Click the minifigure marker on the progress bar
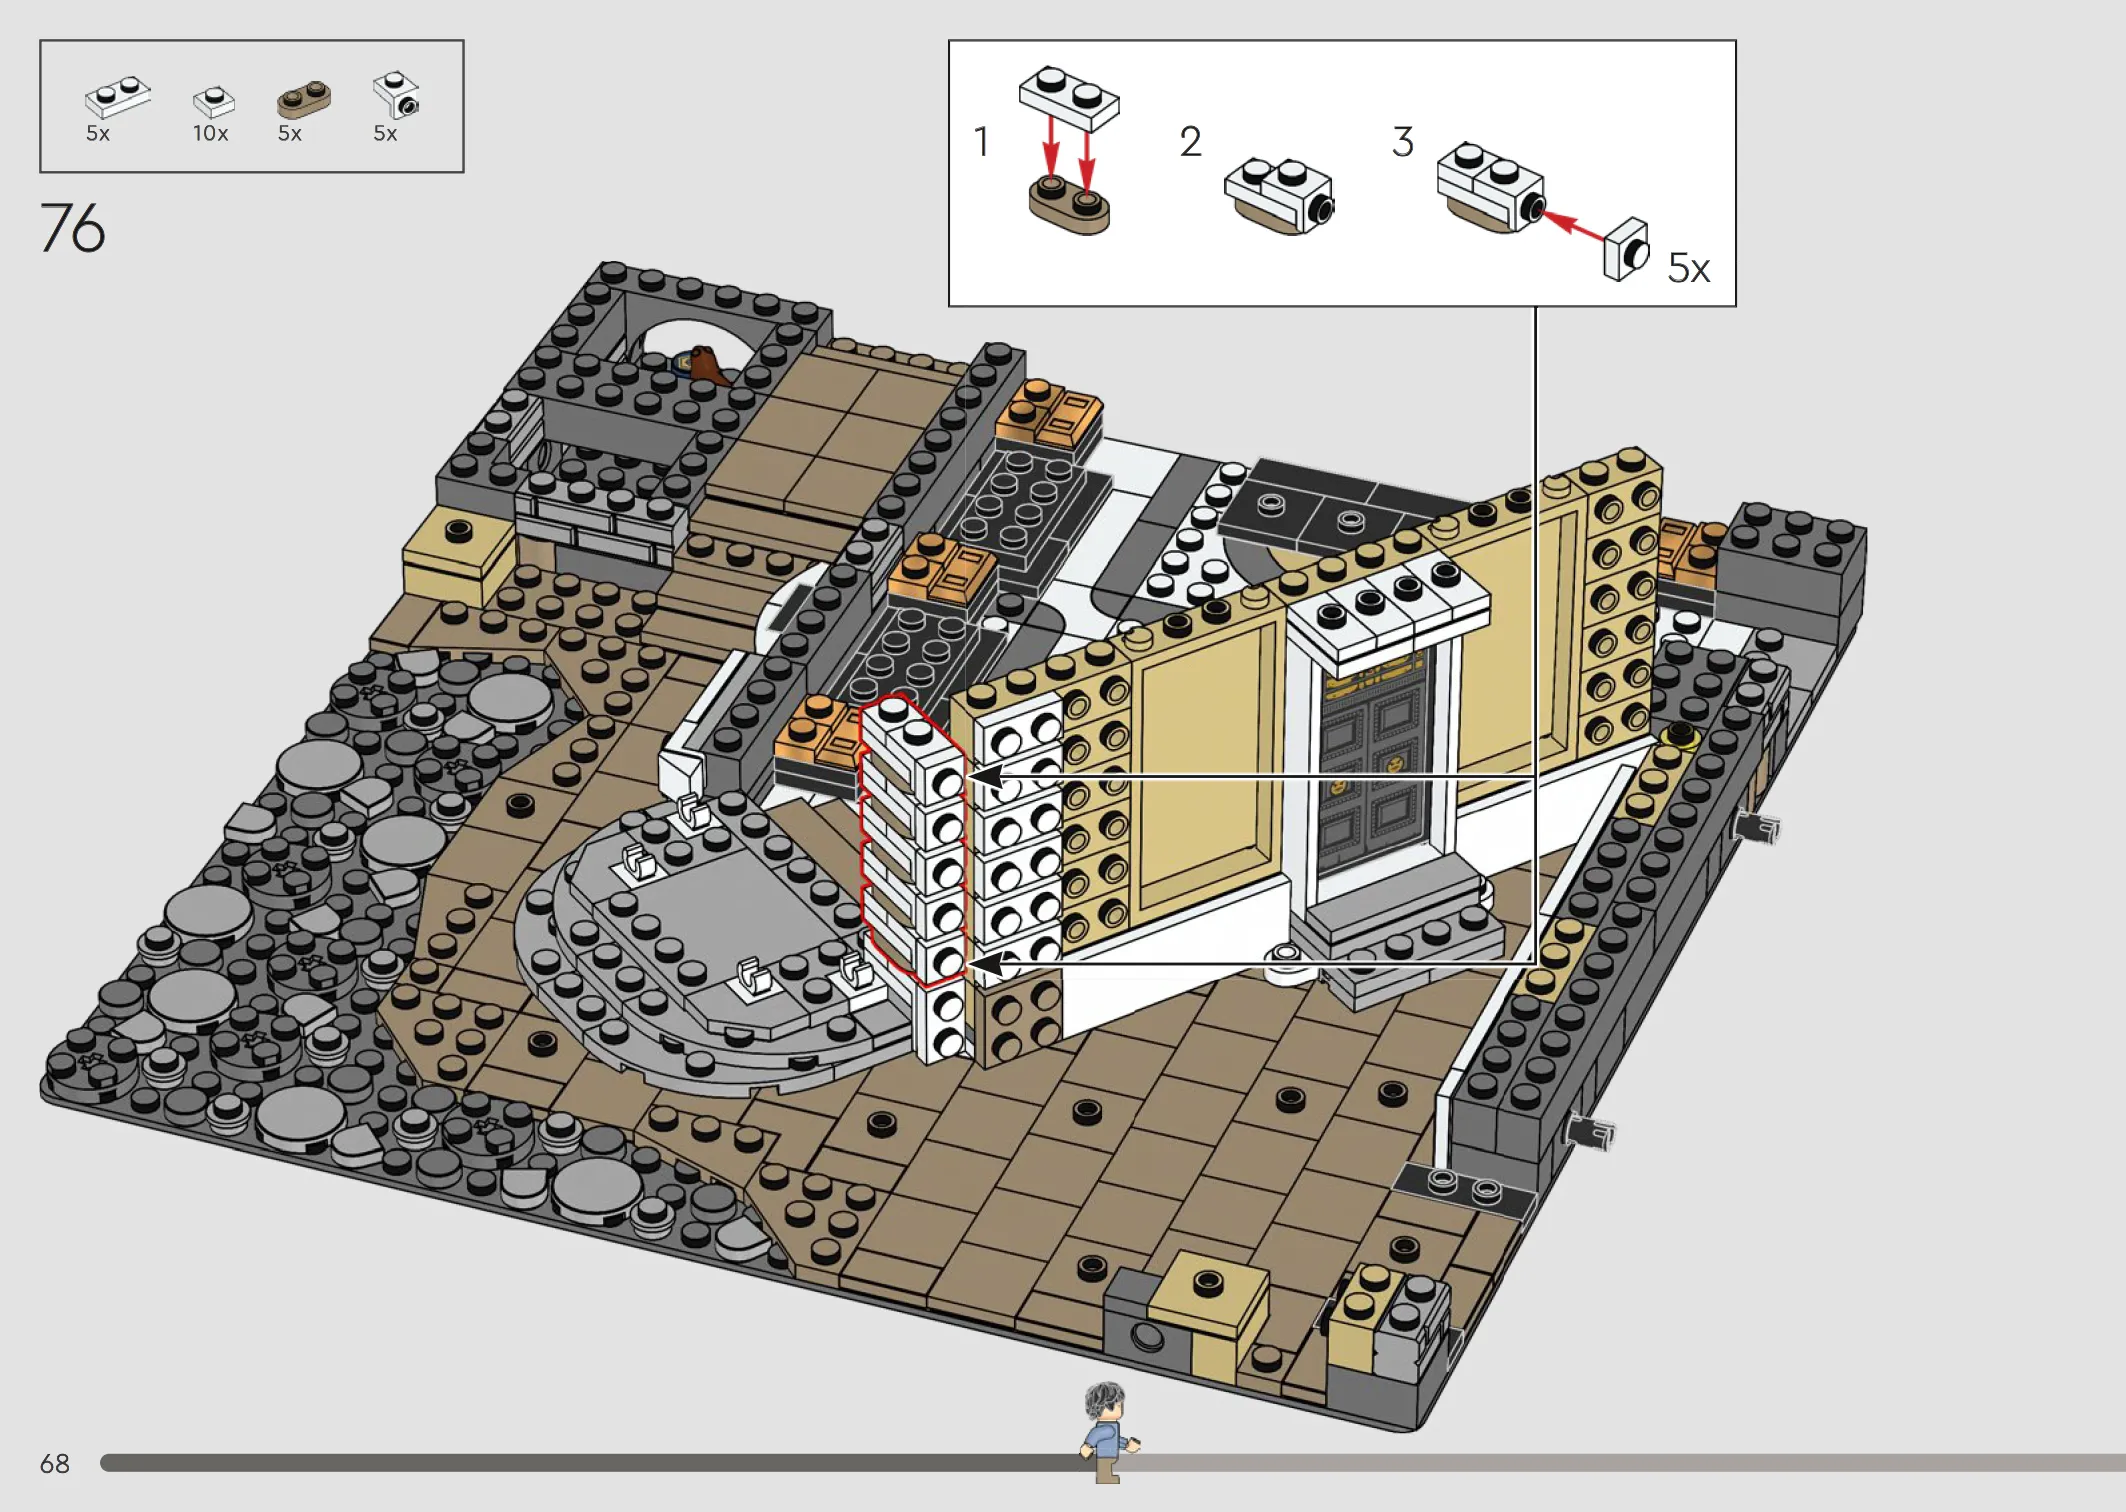2126x1512 pixels. pyautogui.click(x=1108, y=1432)
